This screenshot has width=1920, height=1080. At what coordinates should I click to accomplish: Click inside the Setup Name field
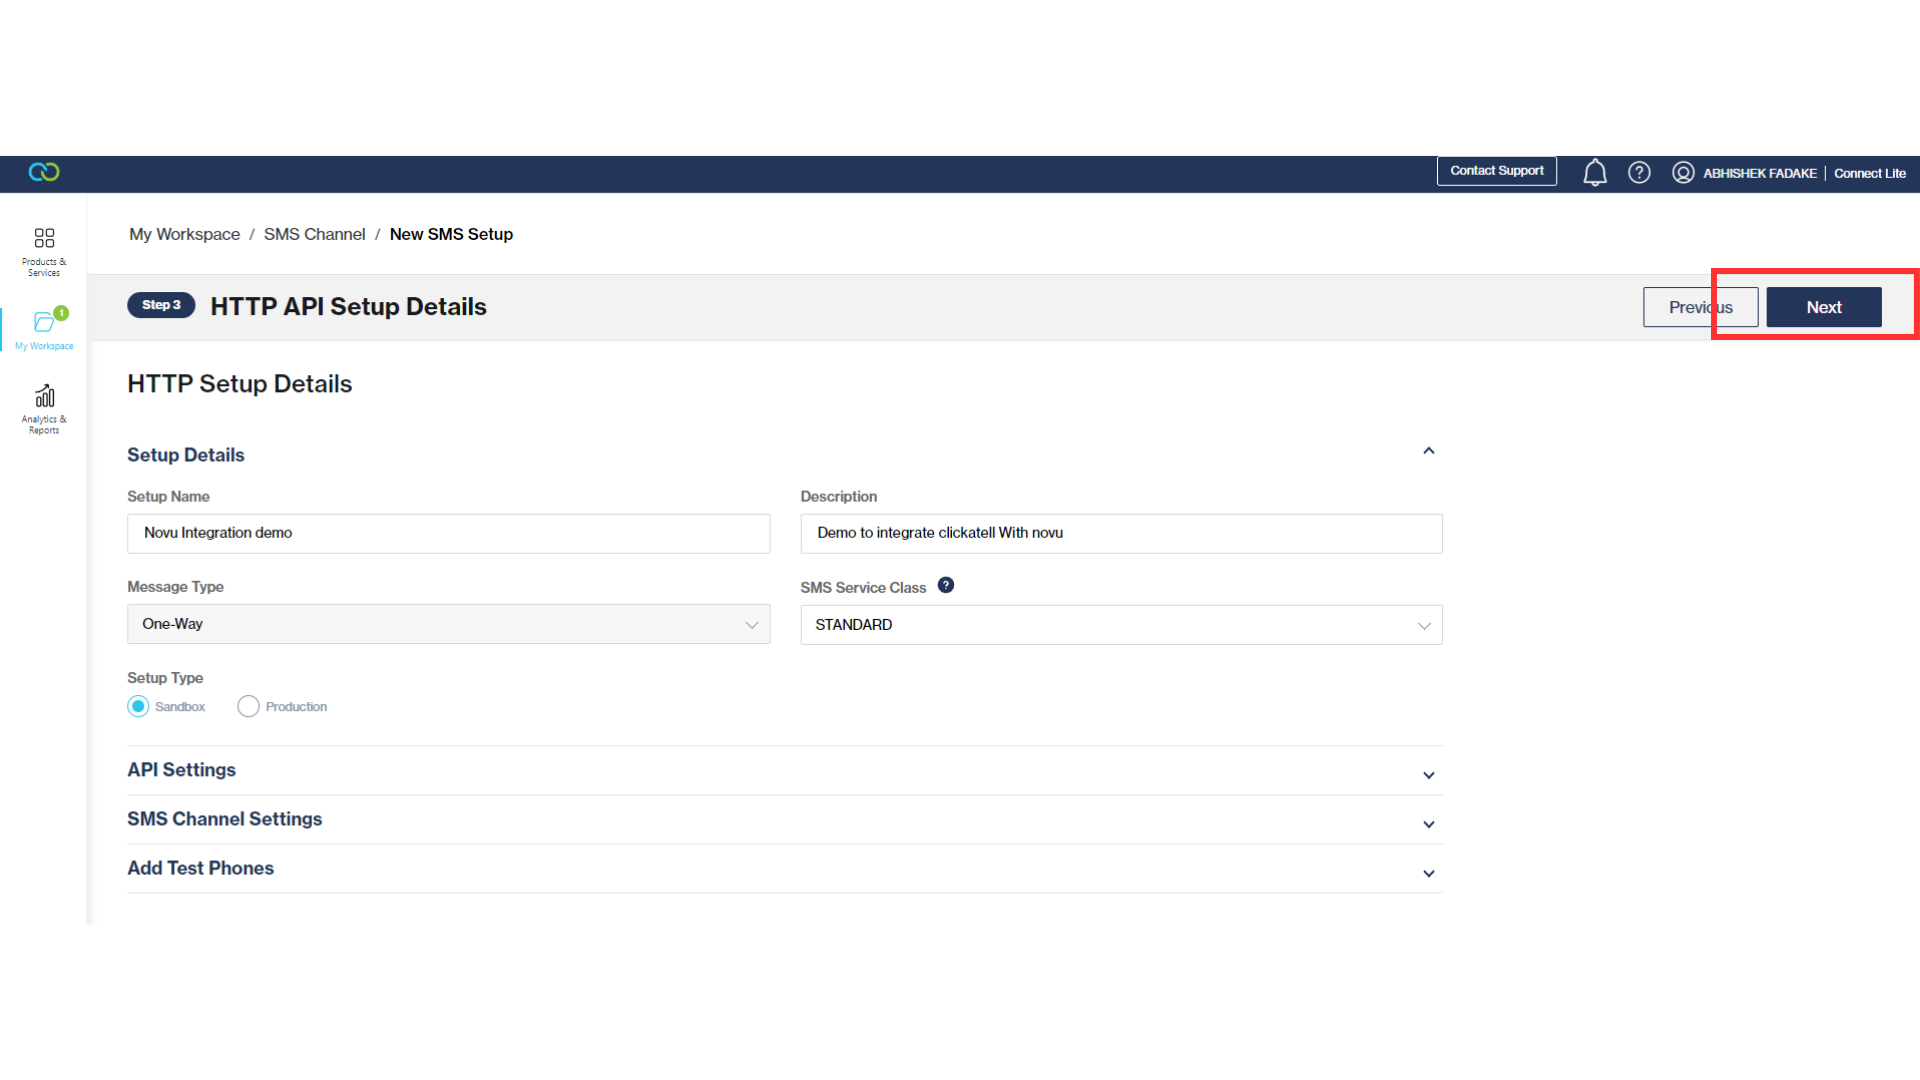[448, 533]
